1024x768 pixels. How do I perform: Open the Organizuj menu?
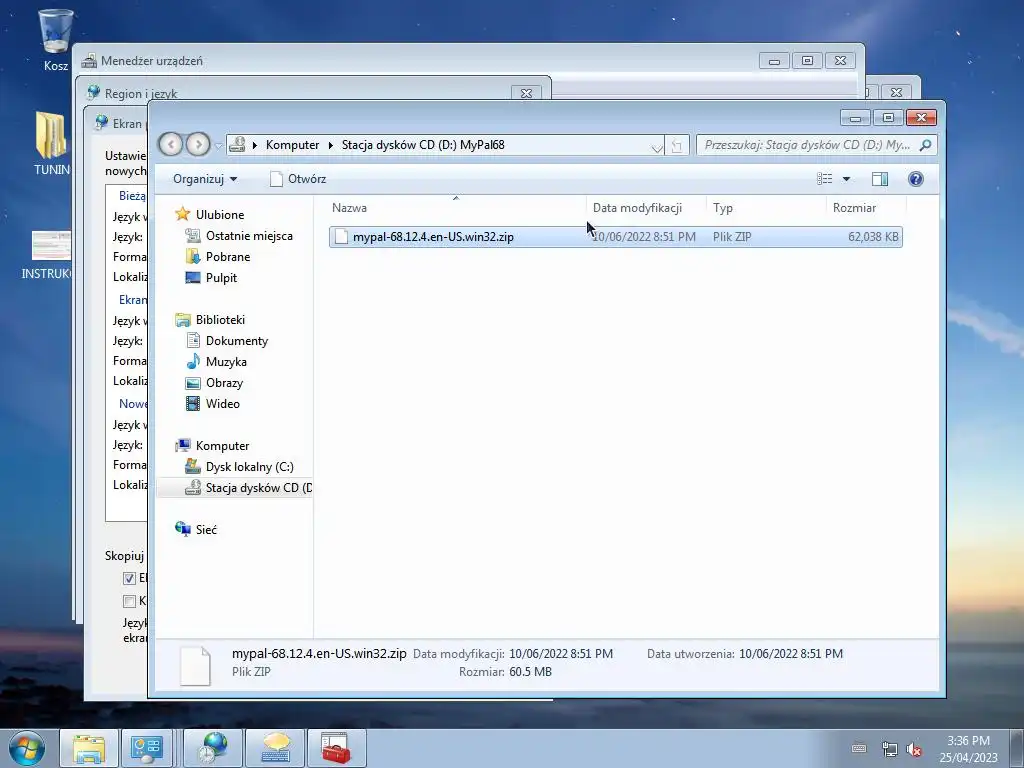click(204, 179)
